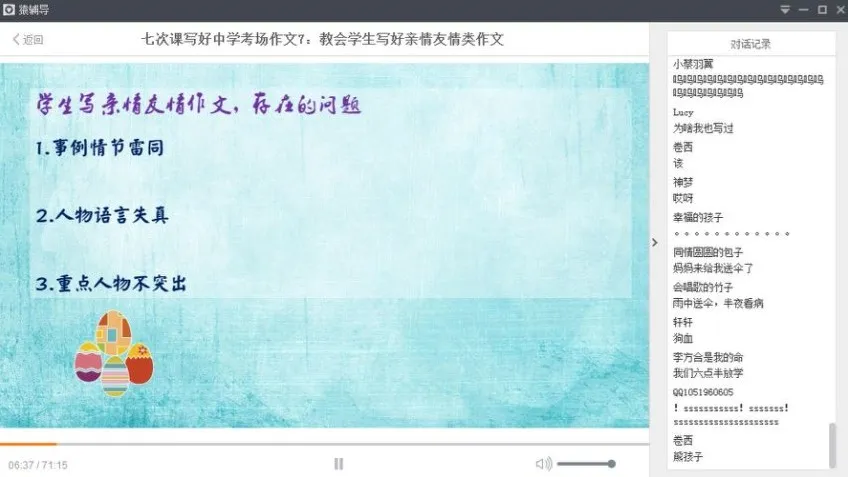Mute the audio with speaker icon

pyautogui.click(x=543, y=463)
